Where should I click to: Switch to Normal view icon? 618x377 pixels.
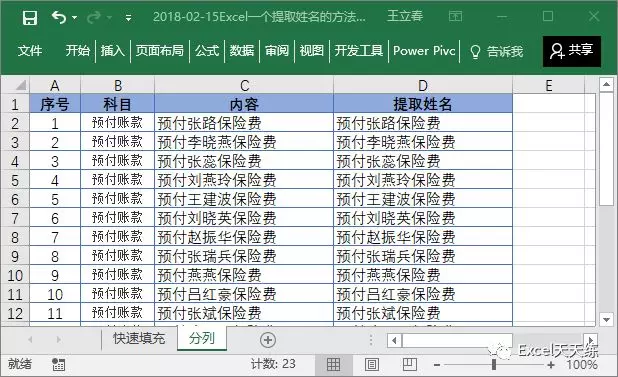(333, 364)
